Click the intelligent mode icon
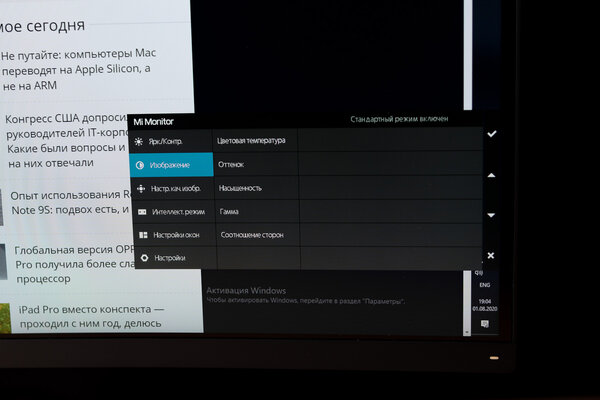The width and height of the screenshot is (600, 400). click(142, 212)
